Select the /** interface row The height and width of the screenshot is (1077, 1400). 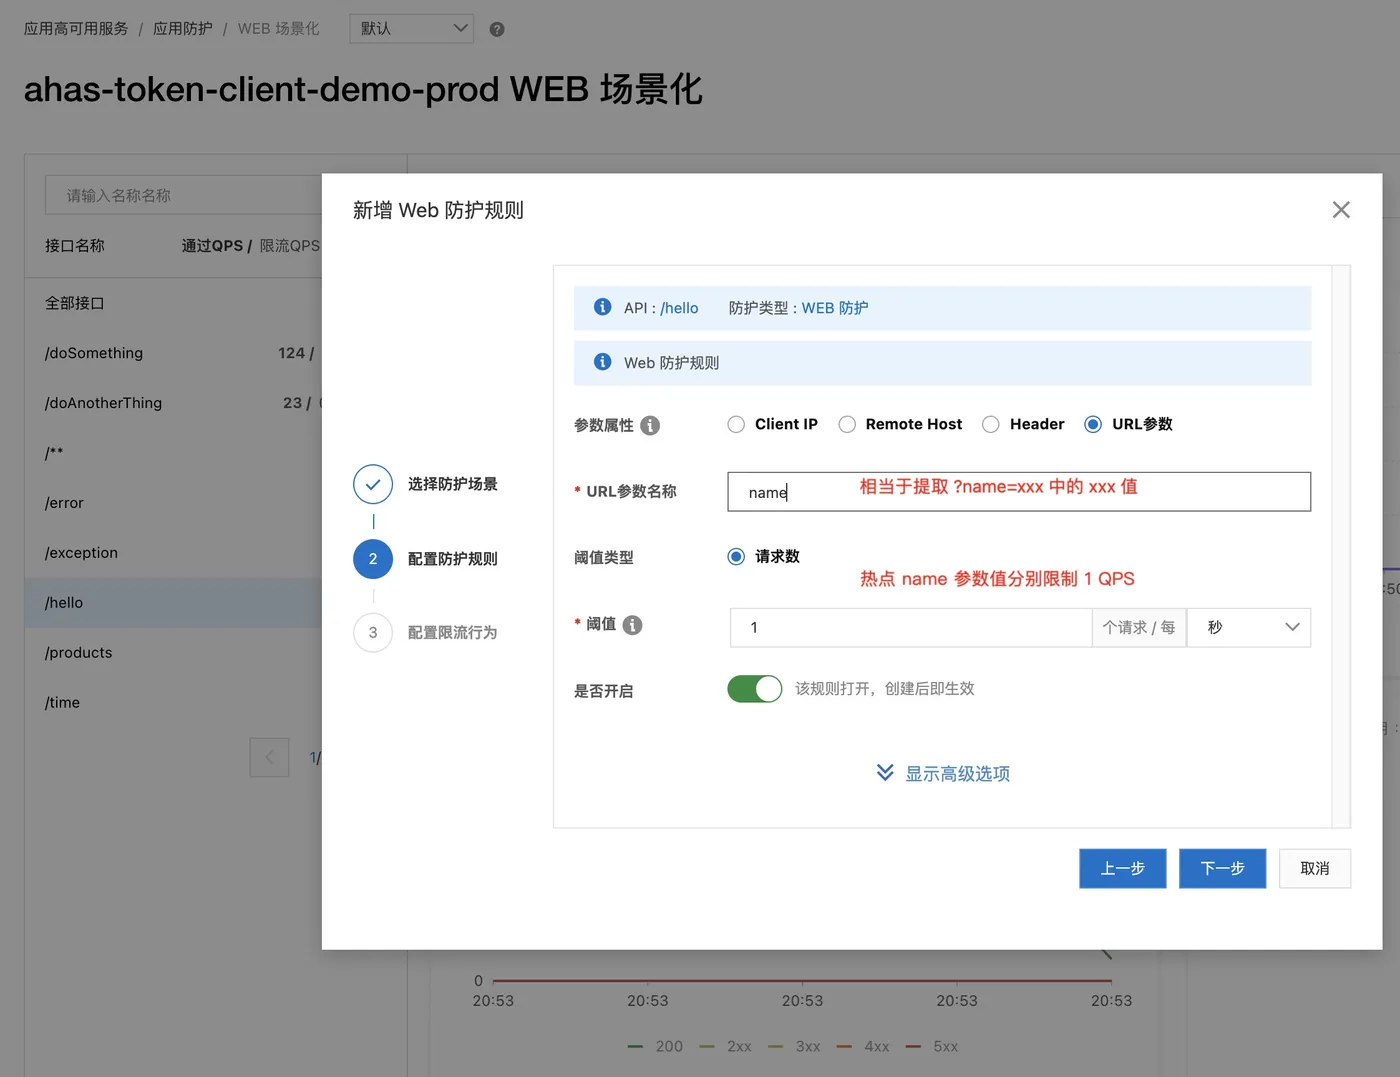173,453
